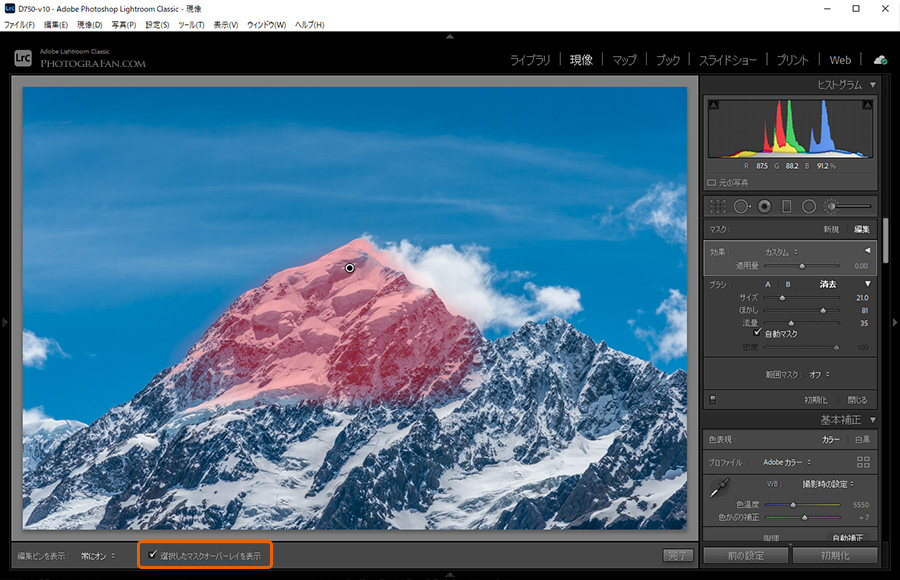Click the White Balance eyedropper tool
900x580 pixels.
[x=719, y=488]
